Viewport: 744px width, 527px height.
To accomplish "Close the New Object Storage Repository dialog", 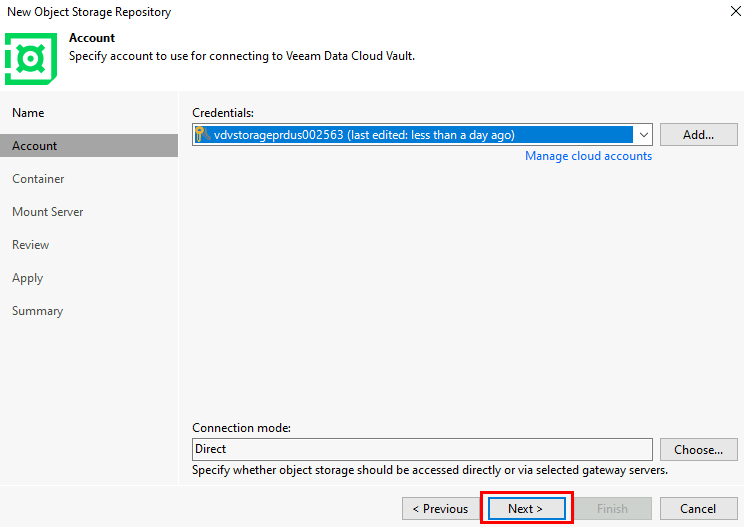I will (735, 11).
